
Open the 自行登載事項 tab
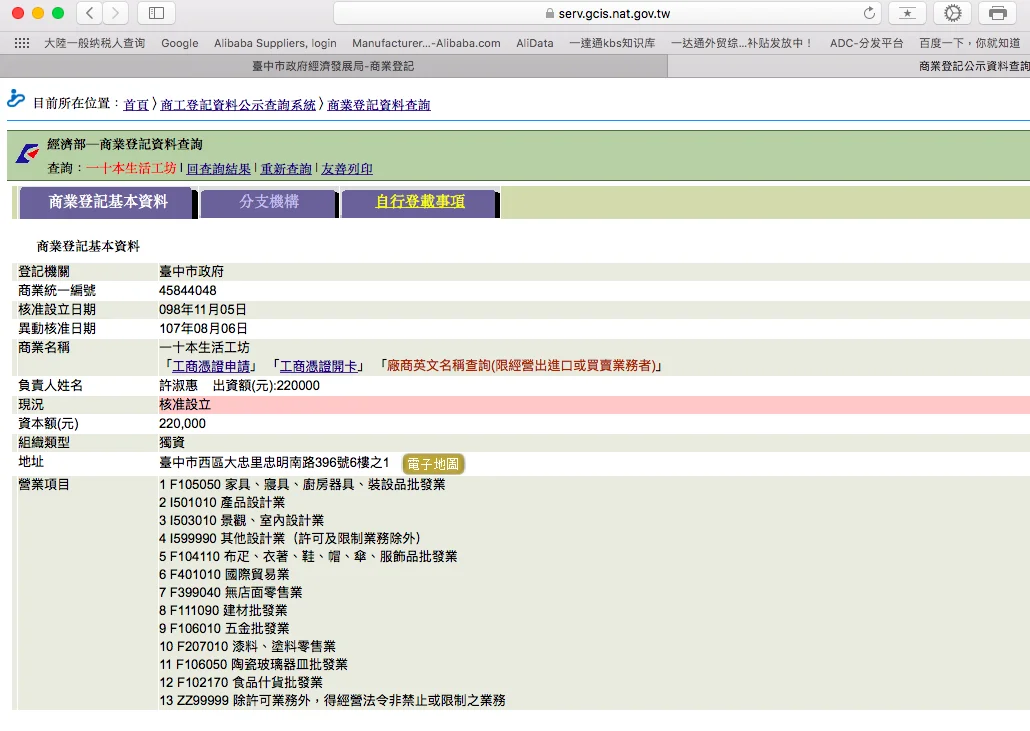coord(420,202)
